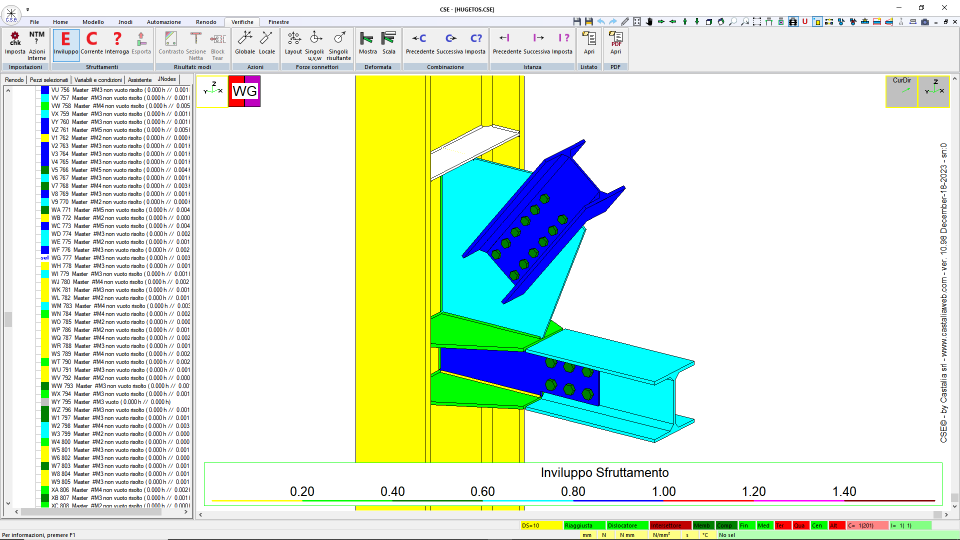Go to Successiva istanza
Image resolution: width=960 pixels, height=540 pixels.
tap(537, 44)
